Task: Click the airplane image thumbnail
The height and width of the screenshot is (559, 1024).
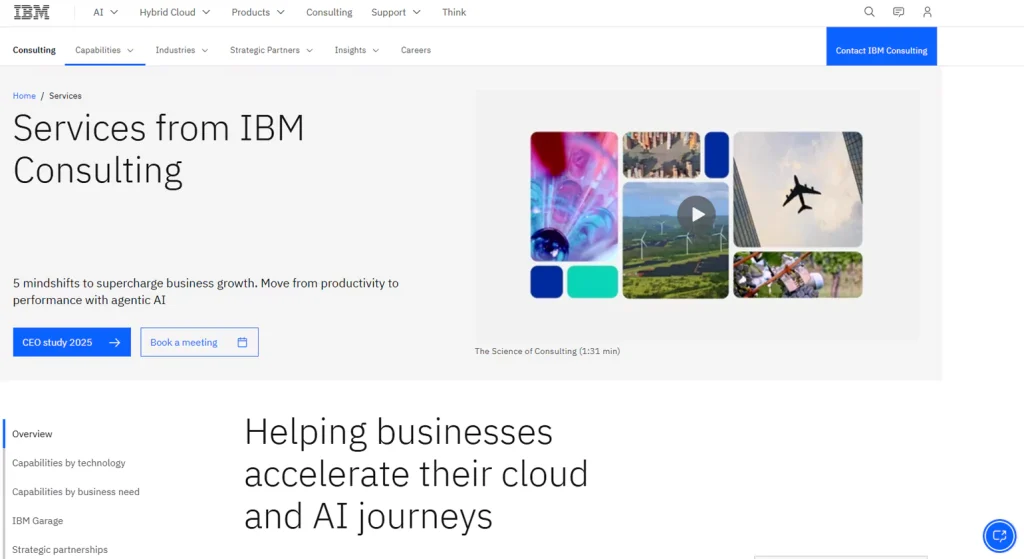Action: (x=797, y=189)
